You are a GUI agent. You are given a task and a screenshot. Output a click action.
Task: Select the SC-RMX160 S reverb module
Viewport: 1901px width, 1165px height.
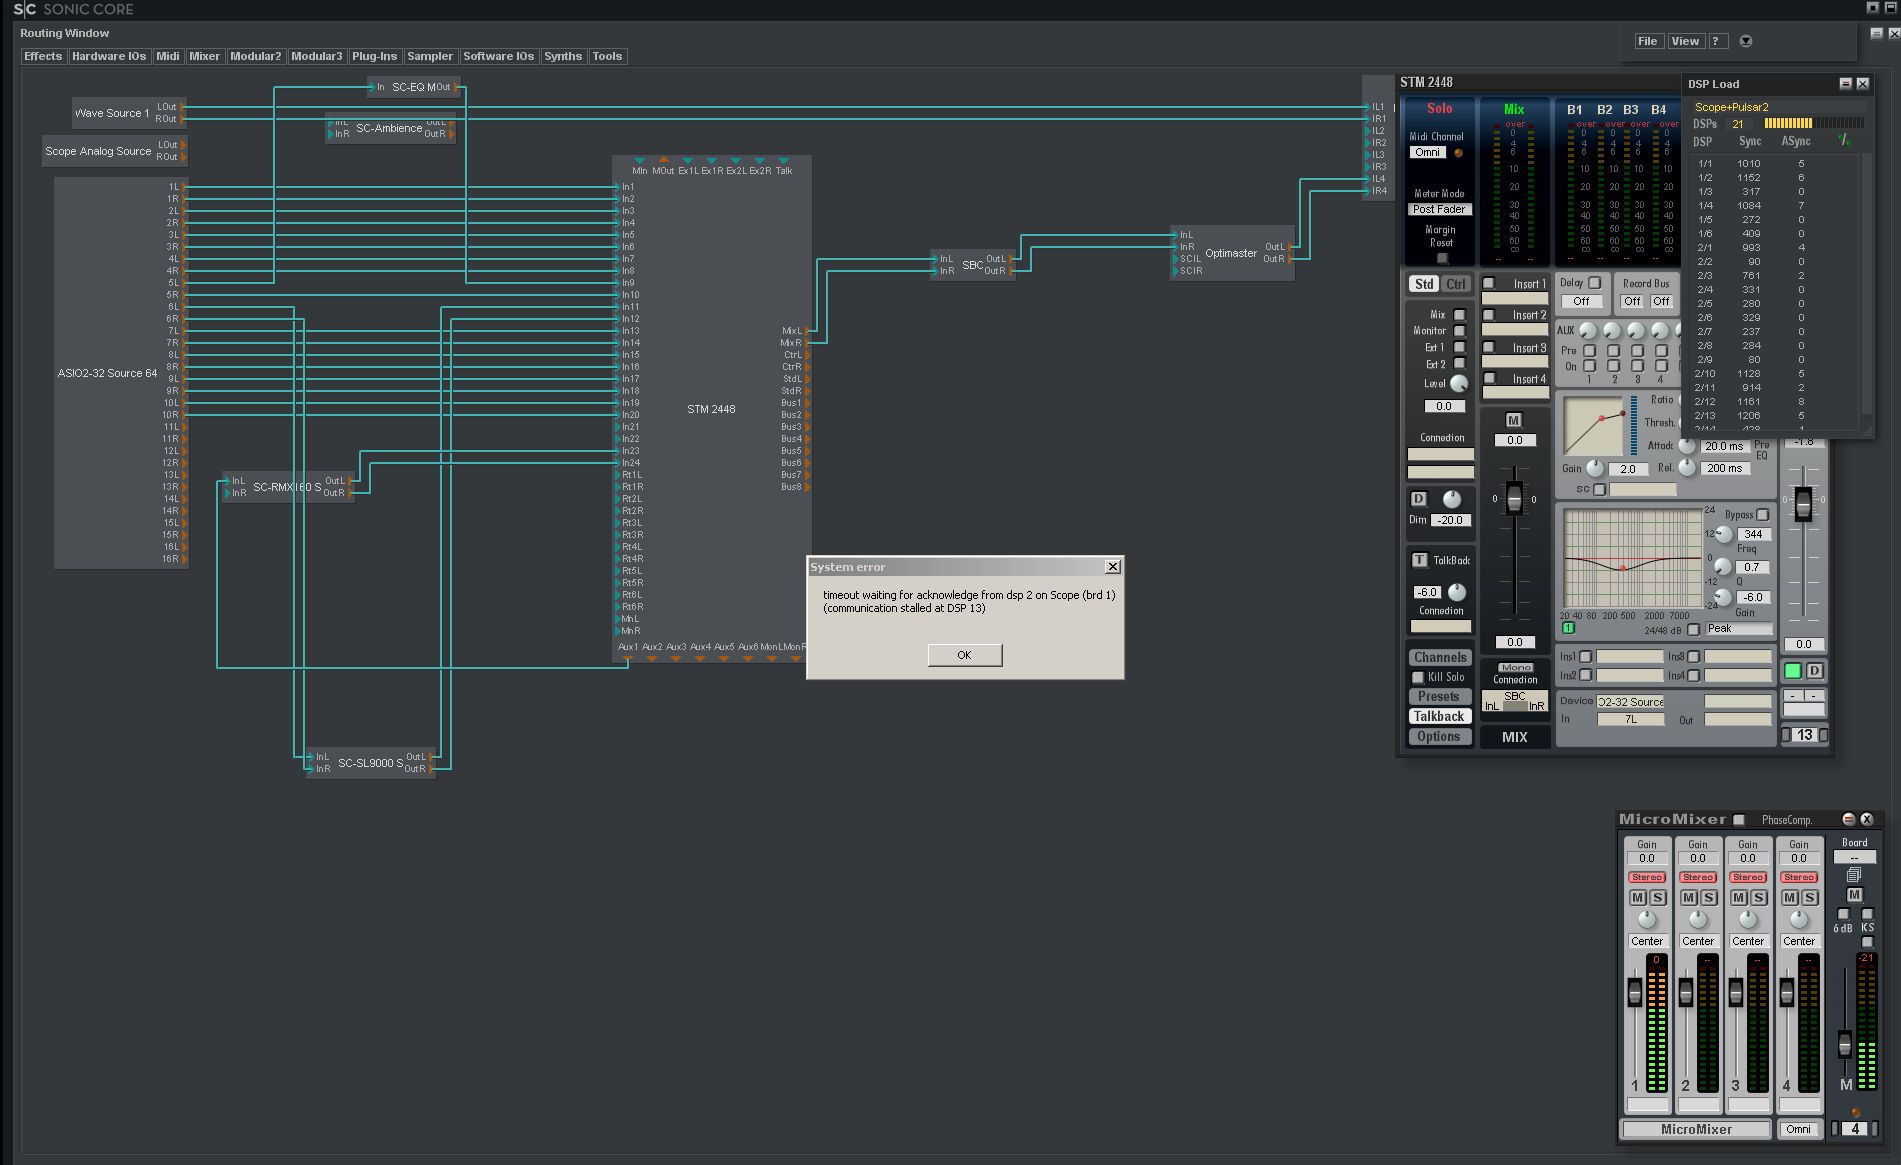[287, 487]
